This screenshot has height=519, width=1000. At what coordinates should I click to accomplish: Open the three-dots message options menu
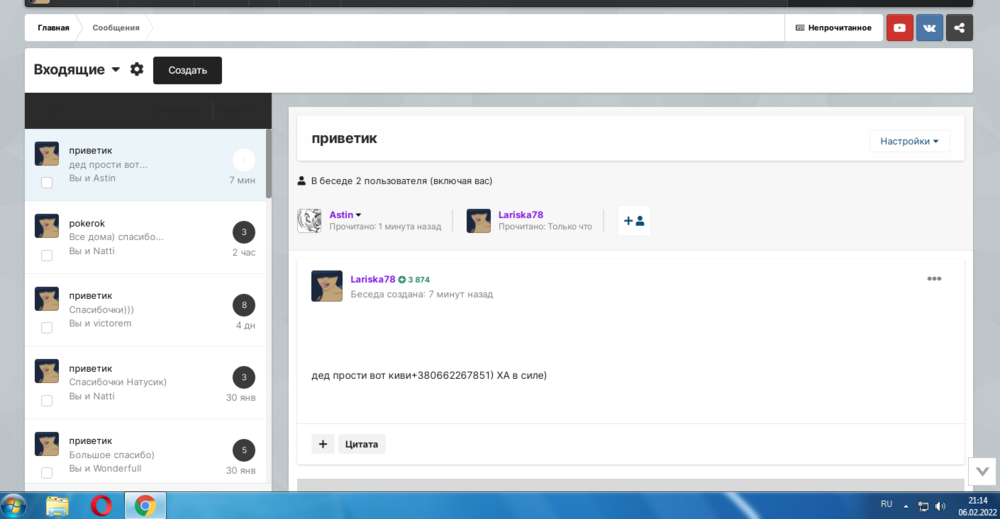pos(934,279)
